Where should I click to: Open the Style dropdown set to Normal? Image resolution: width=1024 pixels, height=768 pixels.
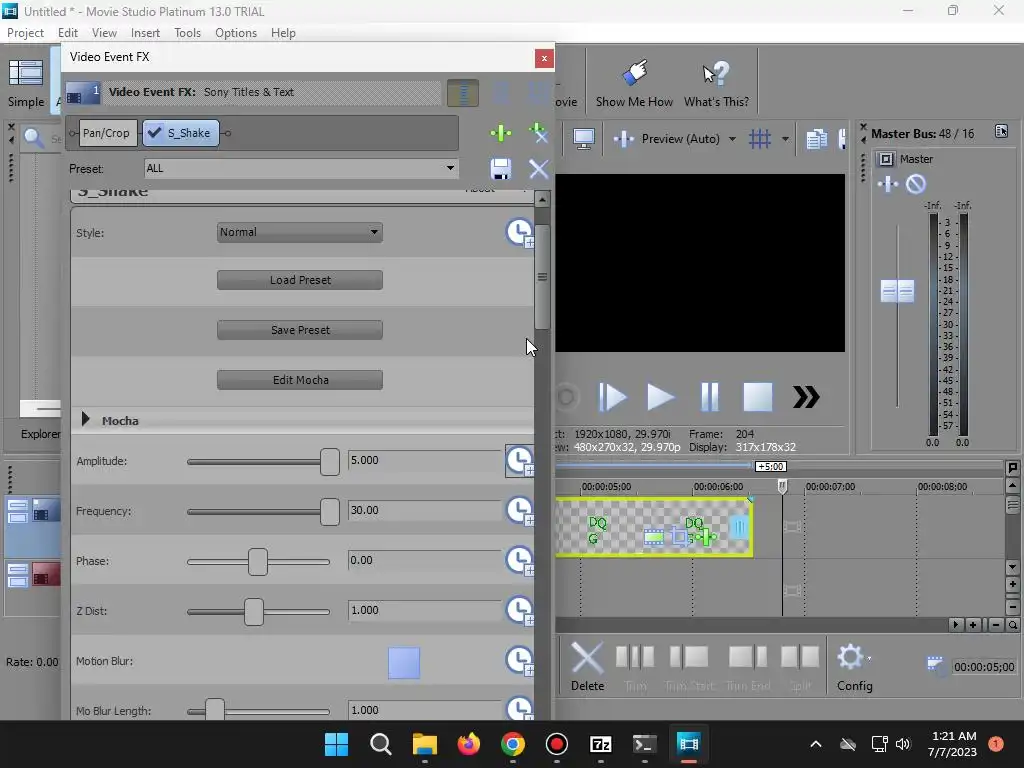[300, 232]
